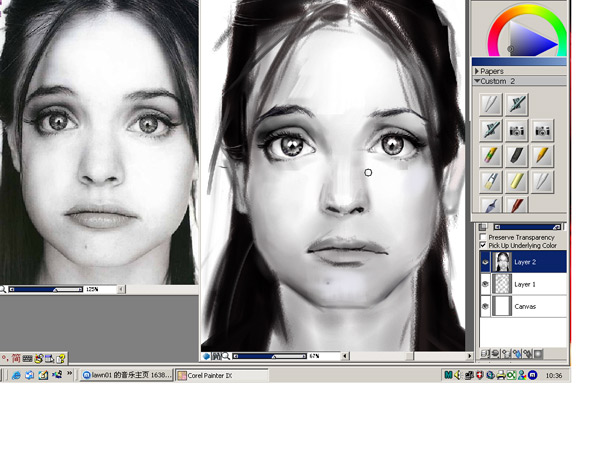
Task: Click the speaker volume tray icon
Action: tap(457, 375)
